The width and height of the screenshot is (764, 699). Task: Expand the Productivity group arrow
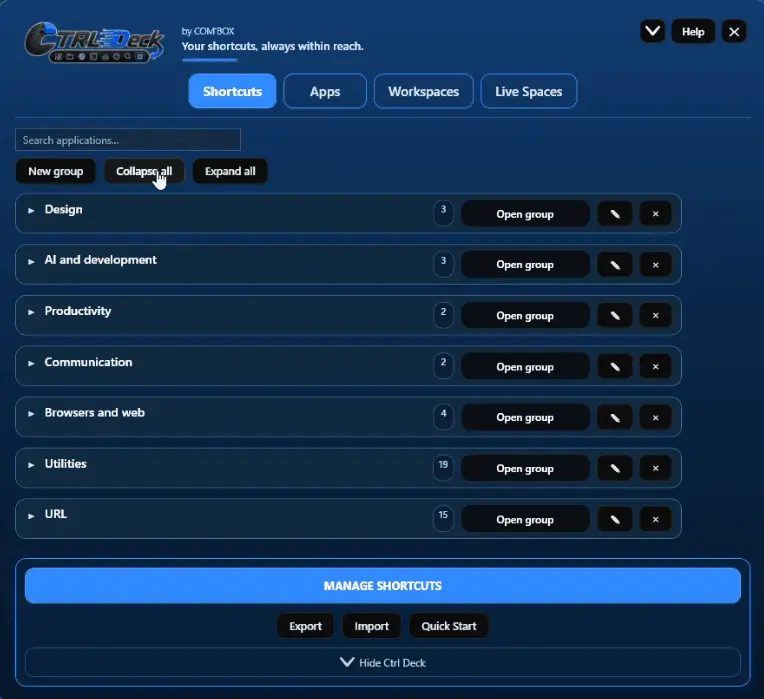(31, 312)
